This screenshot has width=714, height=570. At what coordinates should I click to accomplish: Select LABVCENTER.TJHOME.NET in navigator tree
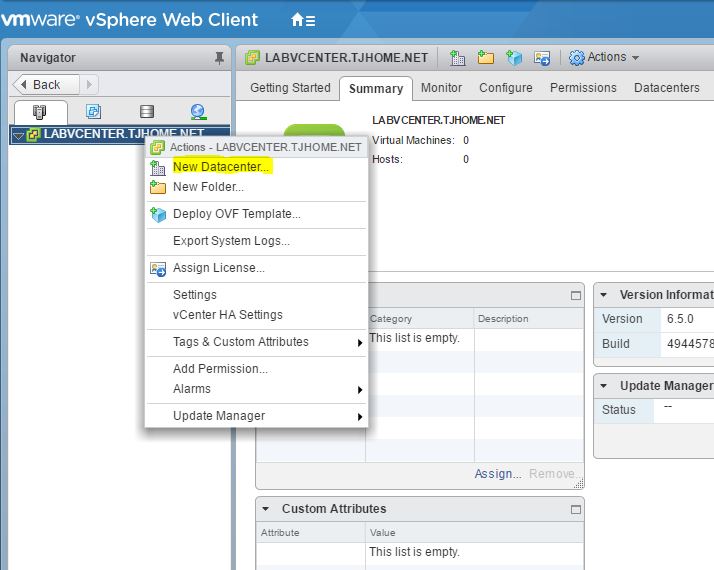pos(120,135)
